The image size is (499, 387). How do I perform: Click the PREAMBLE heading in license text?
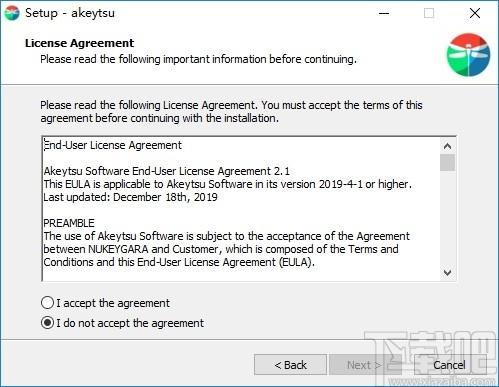coord(69,223)
